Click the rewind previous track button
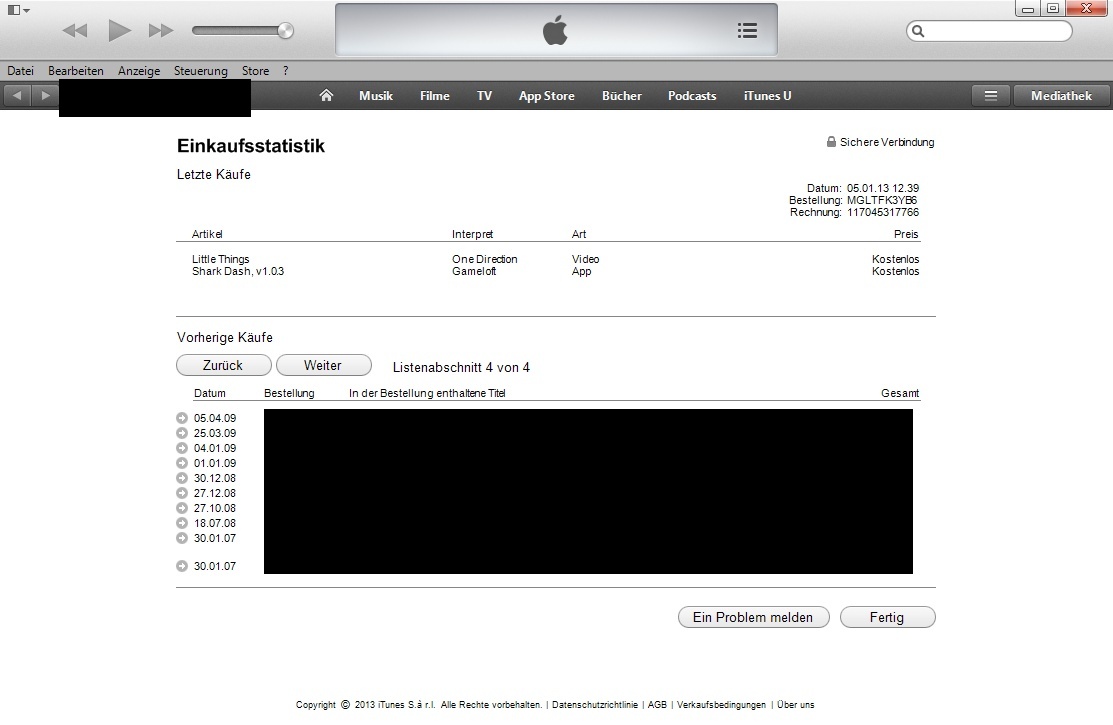 (x=75, y=31)
